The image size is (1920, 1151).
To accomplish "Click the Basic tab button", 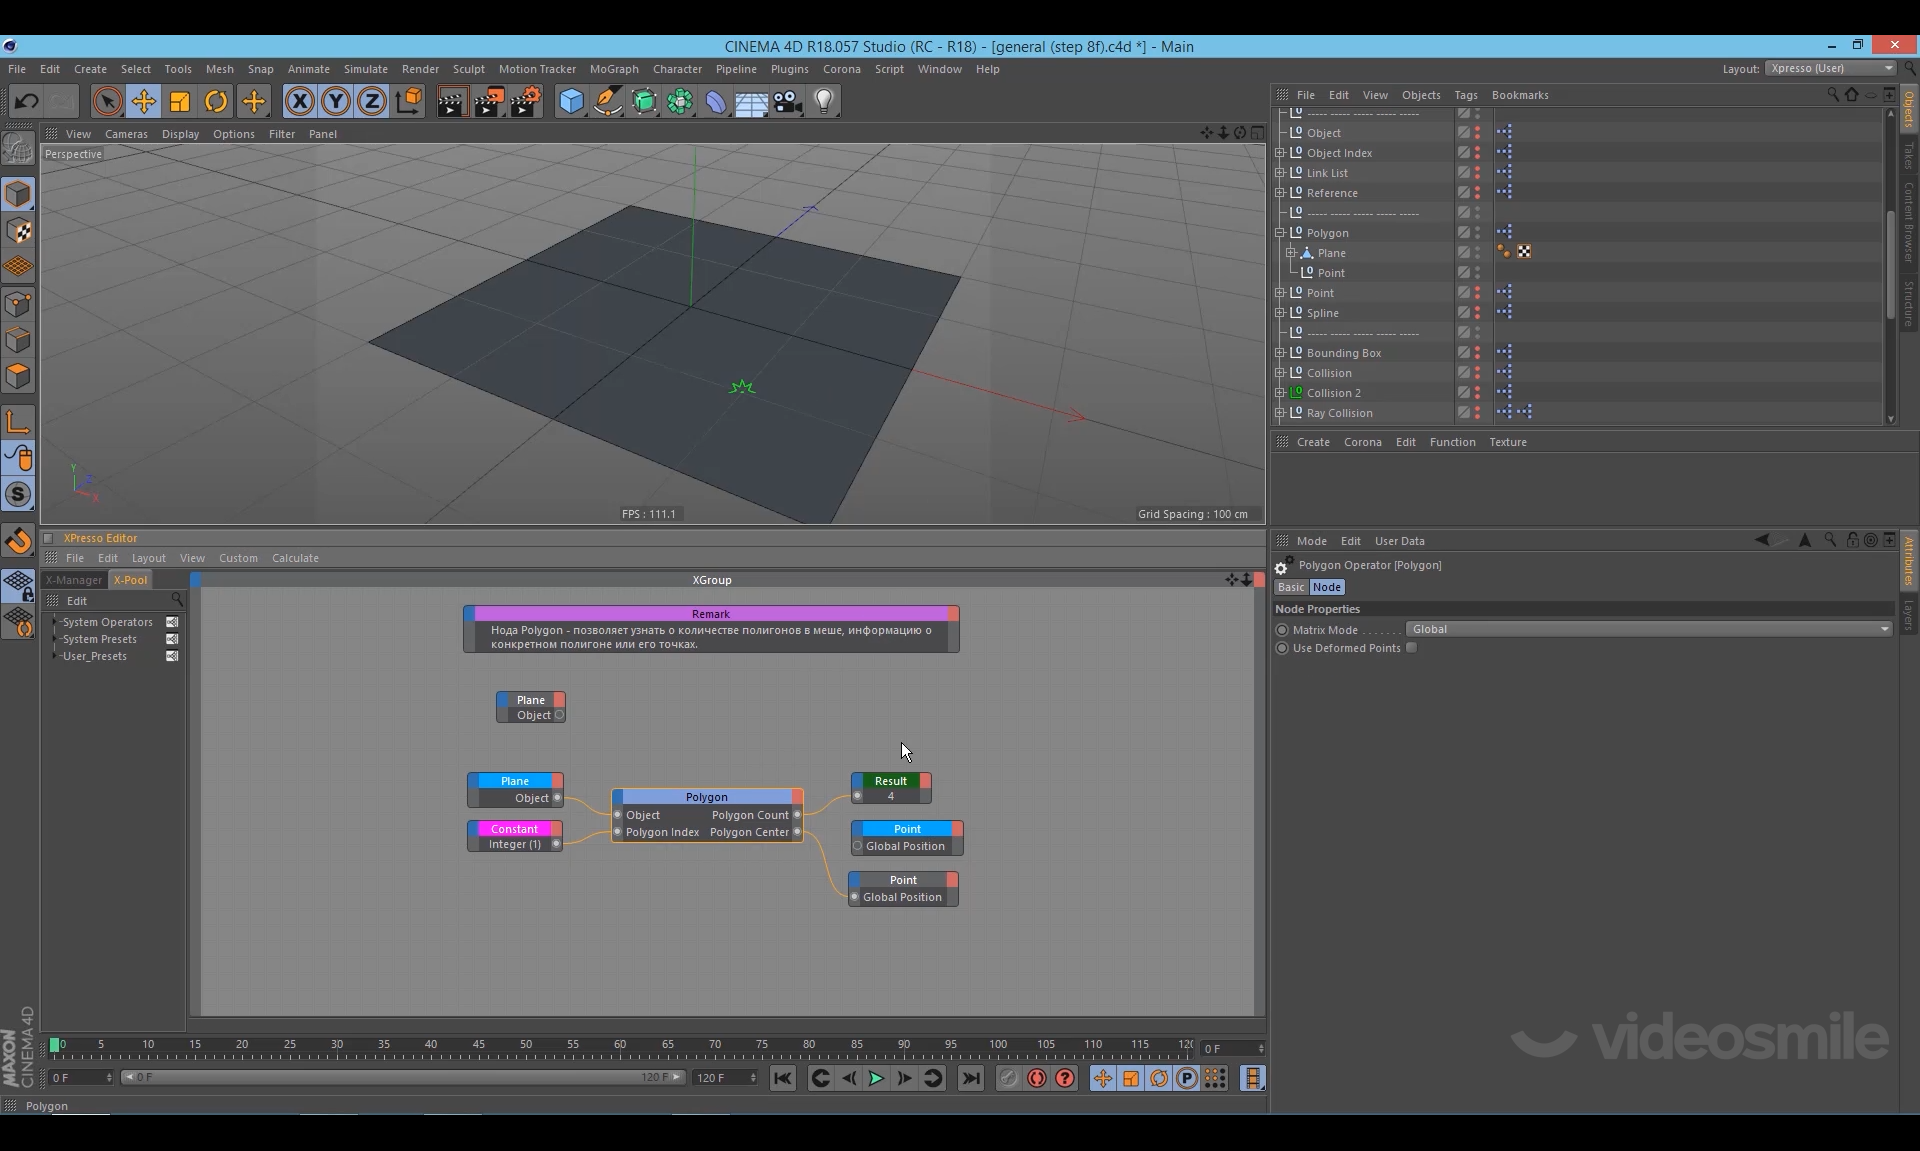I will [1291, 587].
